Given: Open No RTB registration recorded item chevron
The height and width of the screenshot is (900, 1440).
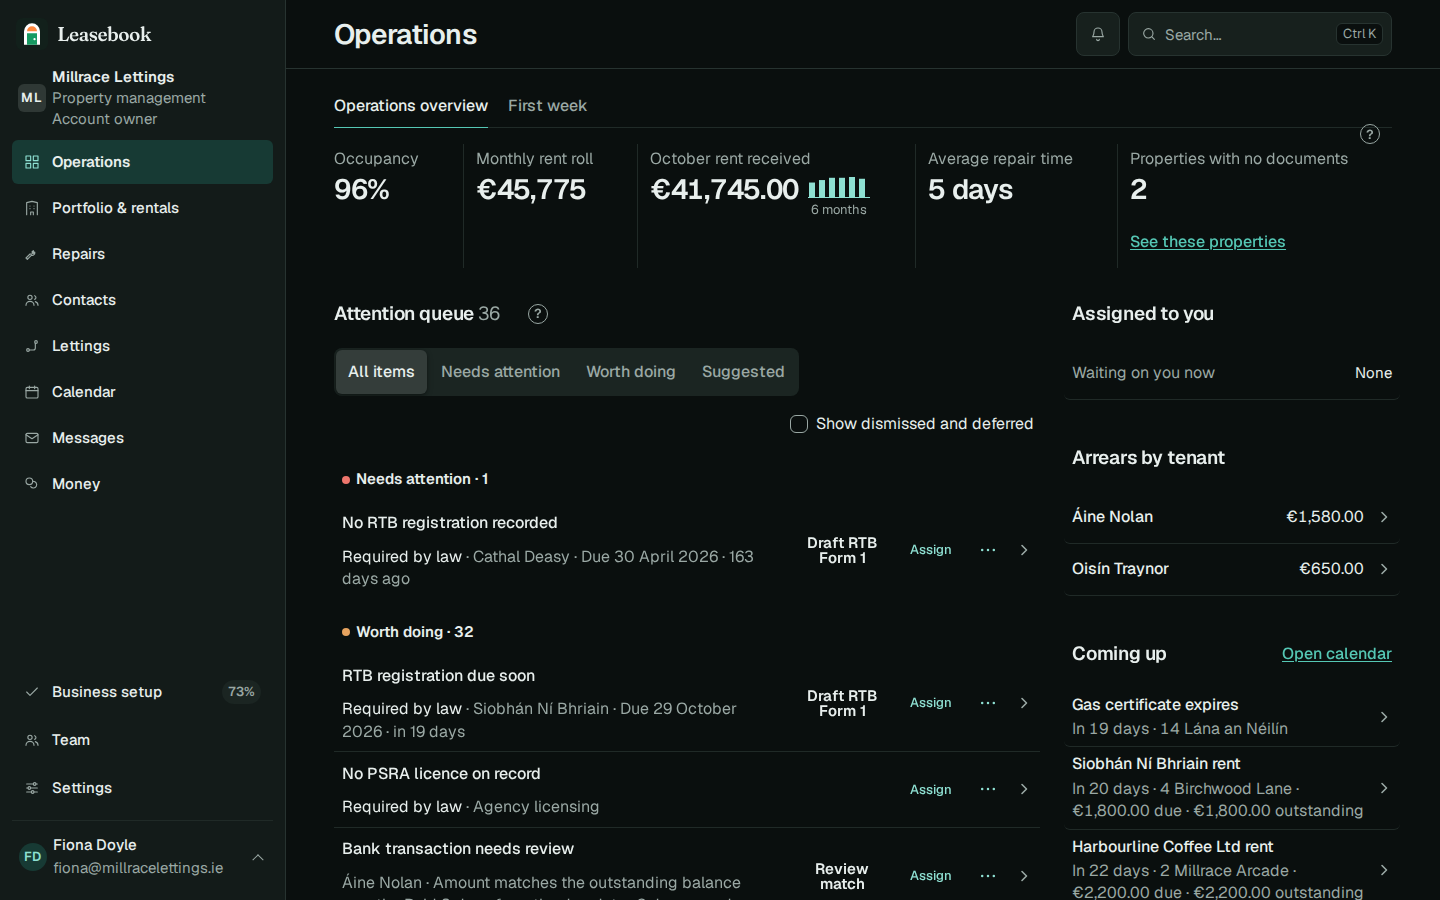Looking at the screenshot, I should click(x=1024, y=550).
